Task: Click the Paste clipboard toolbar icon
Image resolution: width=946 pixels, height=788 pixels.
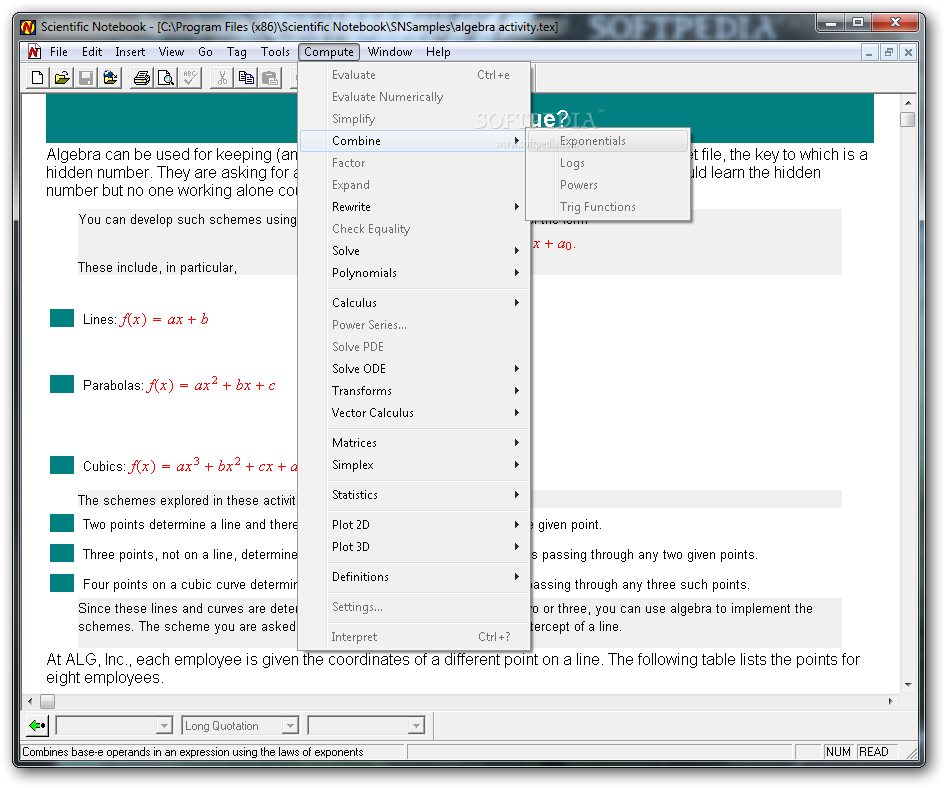Action: pos(270,78)
